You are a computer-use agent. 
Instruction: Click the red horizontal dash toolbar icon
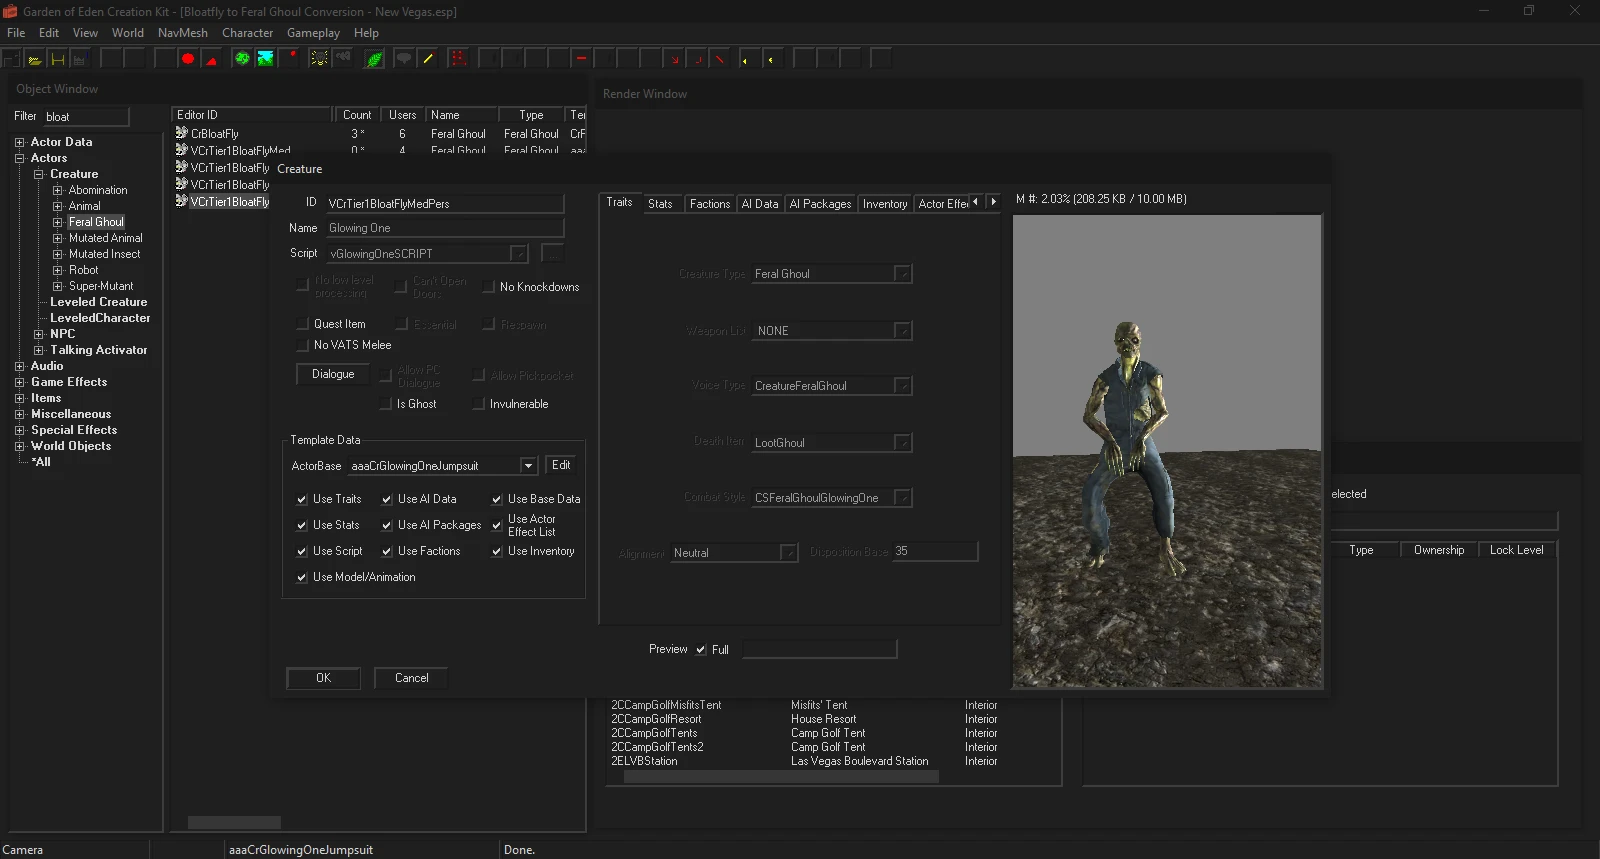click(581, 59)
